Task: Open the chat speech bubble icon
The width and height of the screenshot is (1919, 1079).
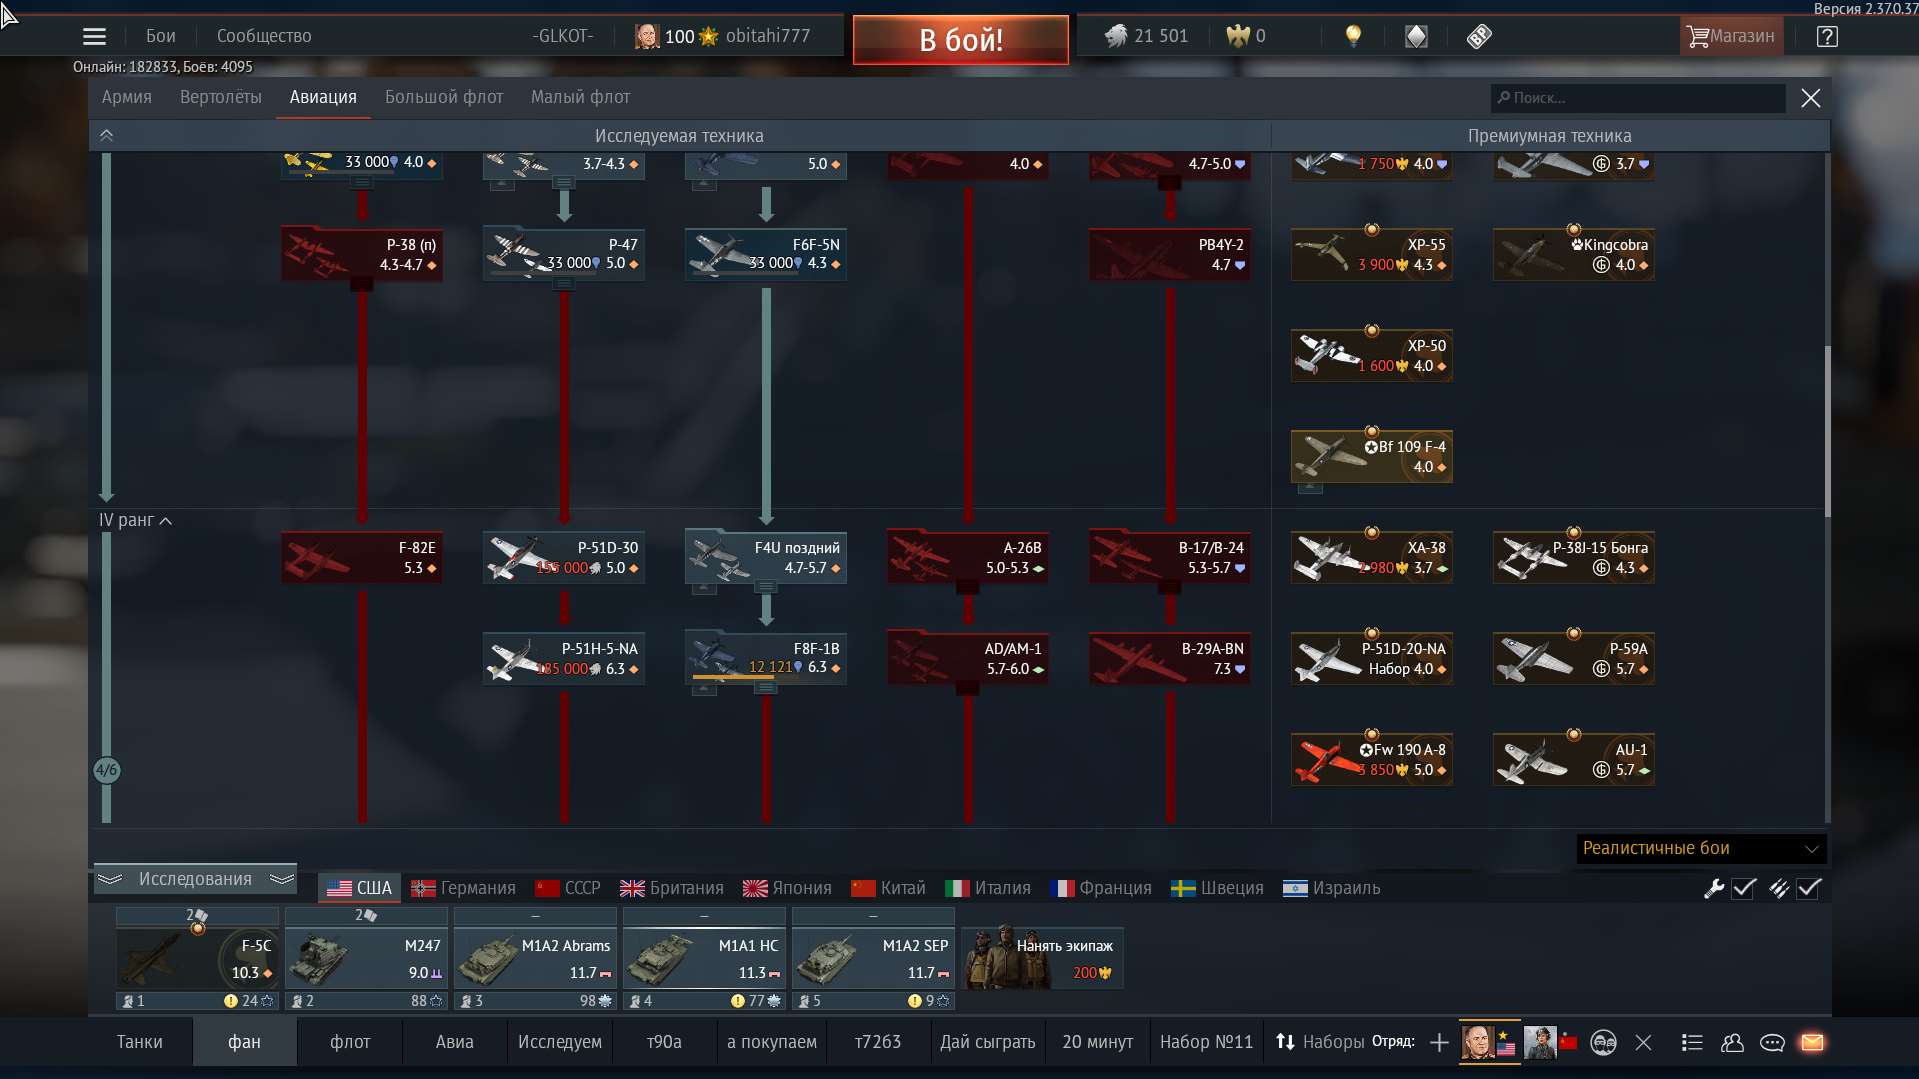Action: pos(1772,1043)
